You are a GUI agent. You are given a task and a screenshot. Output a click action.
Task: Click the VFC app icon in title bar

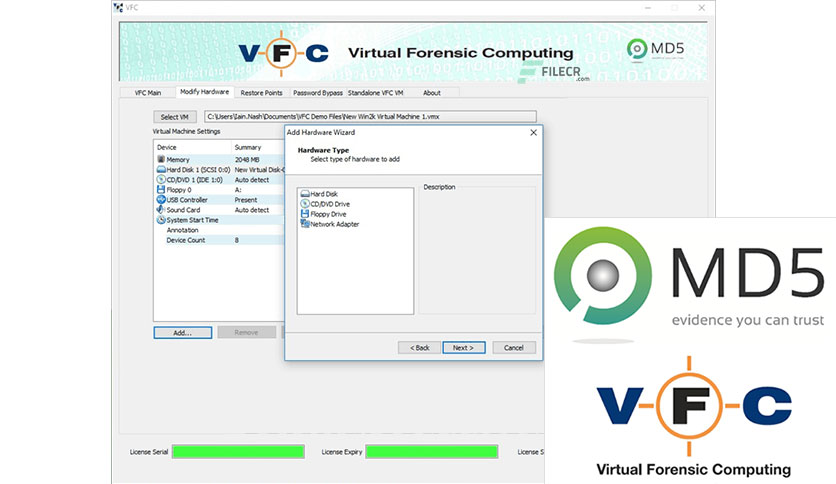pyautogui.click(x=118, y=7)
